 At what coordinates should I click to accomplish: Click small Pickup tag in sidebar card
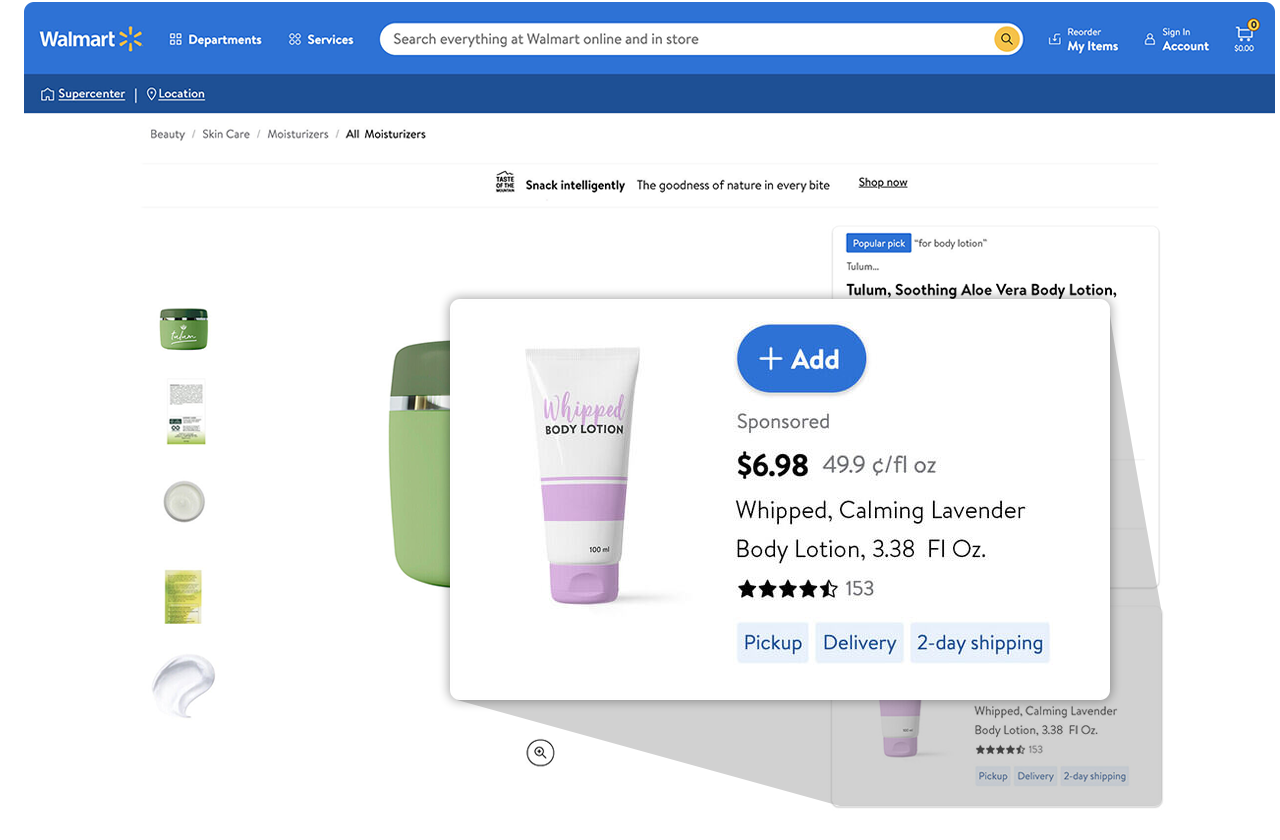(993, 776)
